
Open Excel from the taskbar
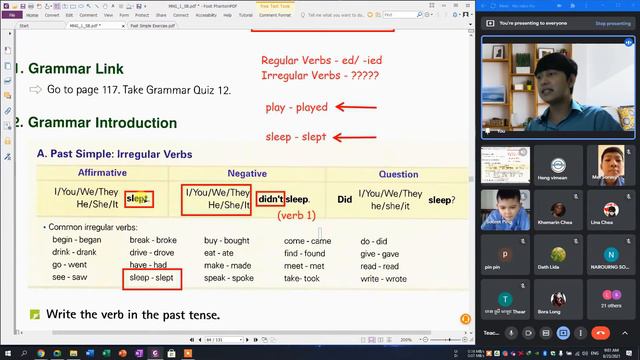106,353
